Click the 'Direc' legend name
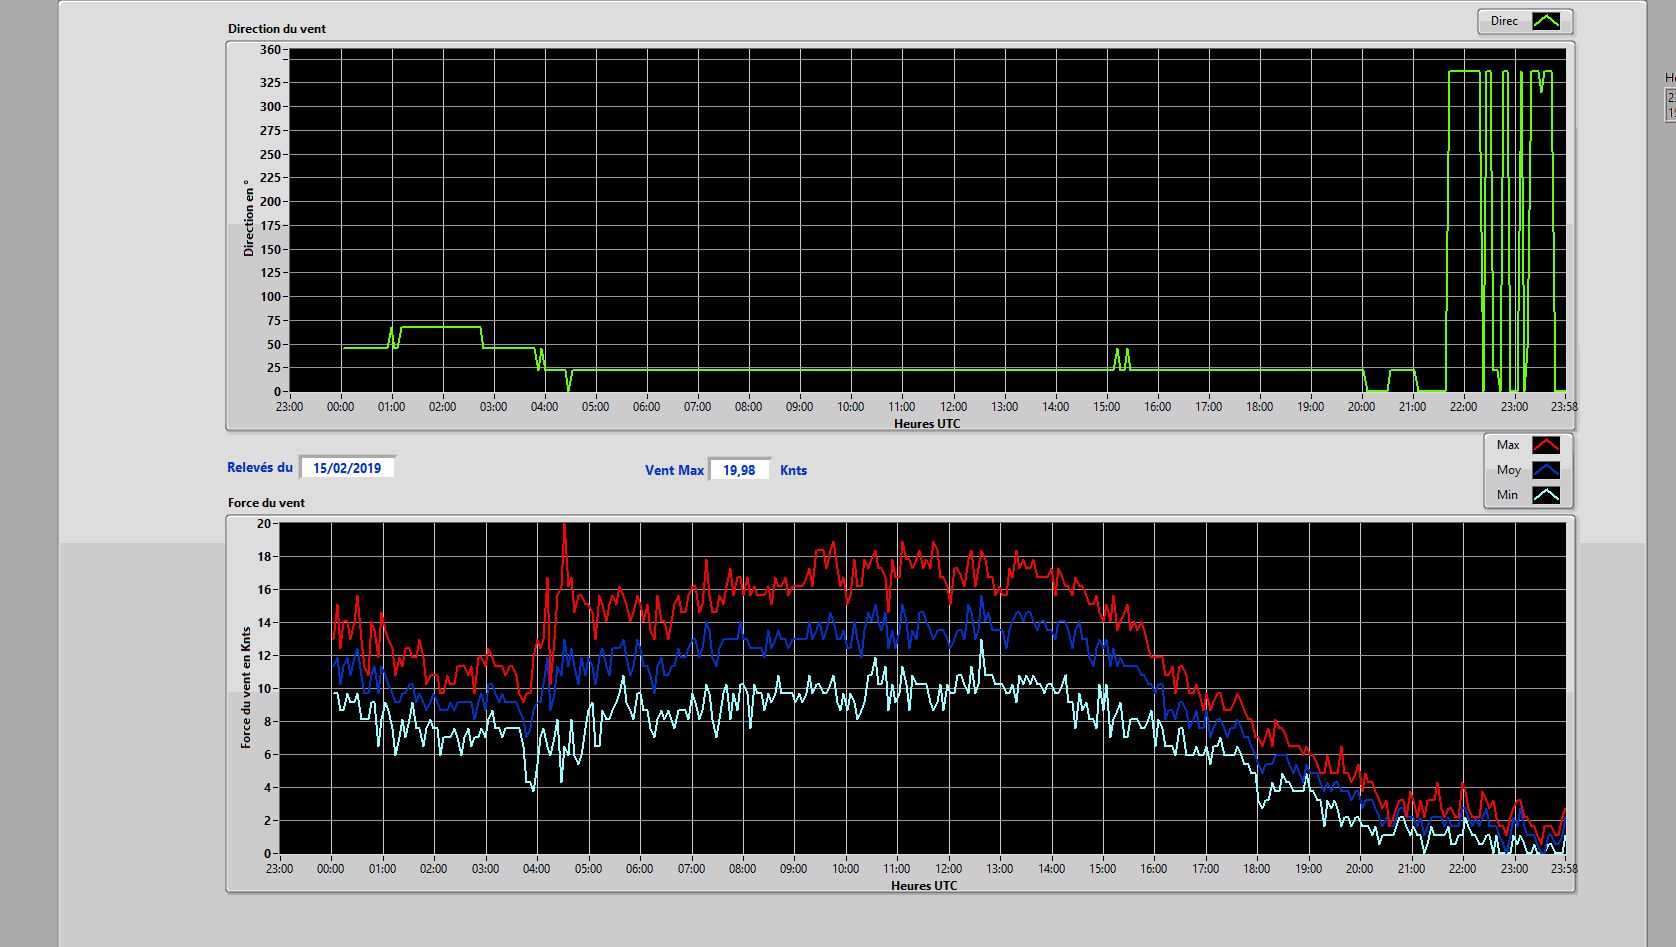The width and height of the screenshot is (1676, 947). (x=1504, y=21)
